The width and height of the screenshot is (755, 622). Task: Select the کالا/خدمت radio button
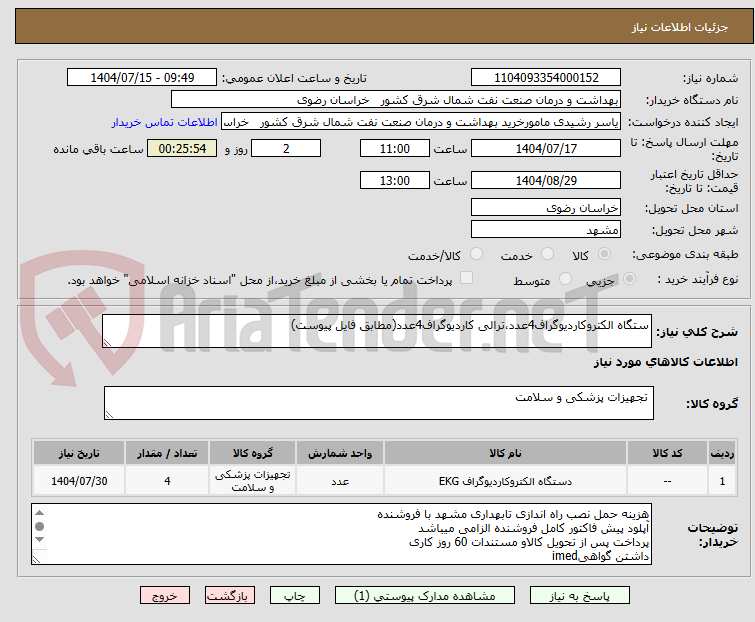click(476, 254)
